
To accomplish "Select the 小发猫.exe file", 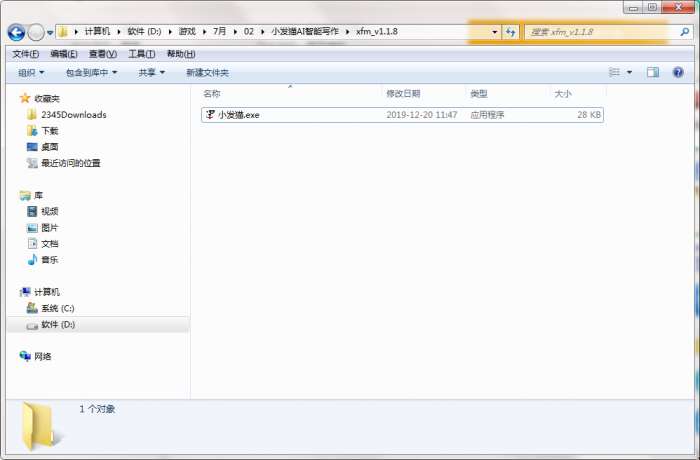I will [x=402, y=115].
